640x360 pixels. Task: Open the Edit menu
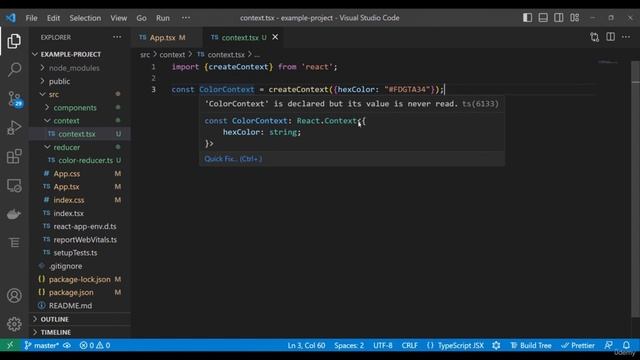coord(53,18)
